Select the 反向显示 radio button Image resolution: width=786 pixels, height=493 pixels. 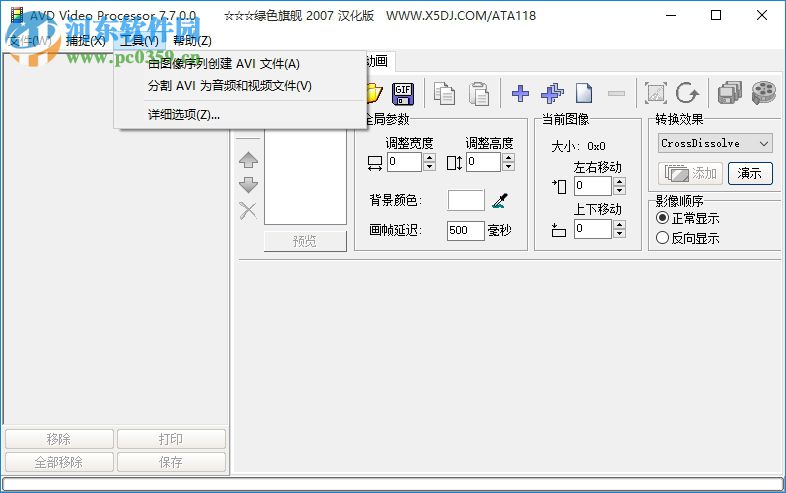pos(662,237)
